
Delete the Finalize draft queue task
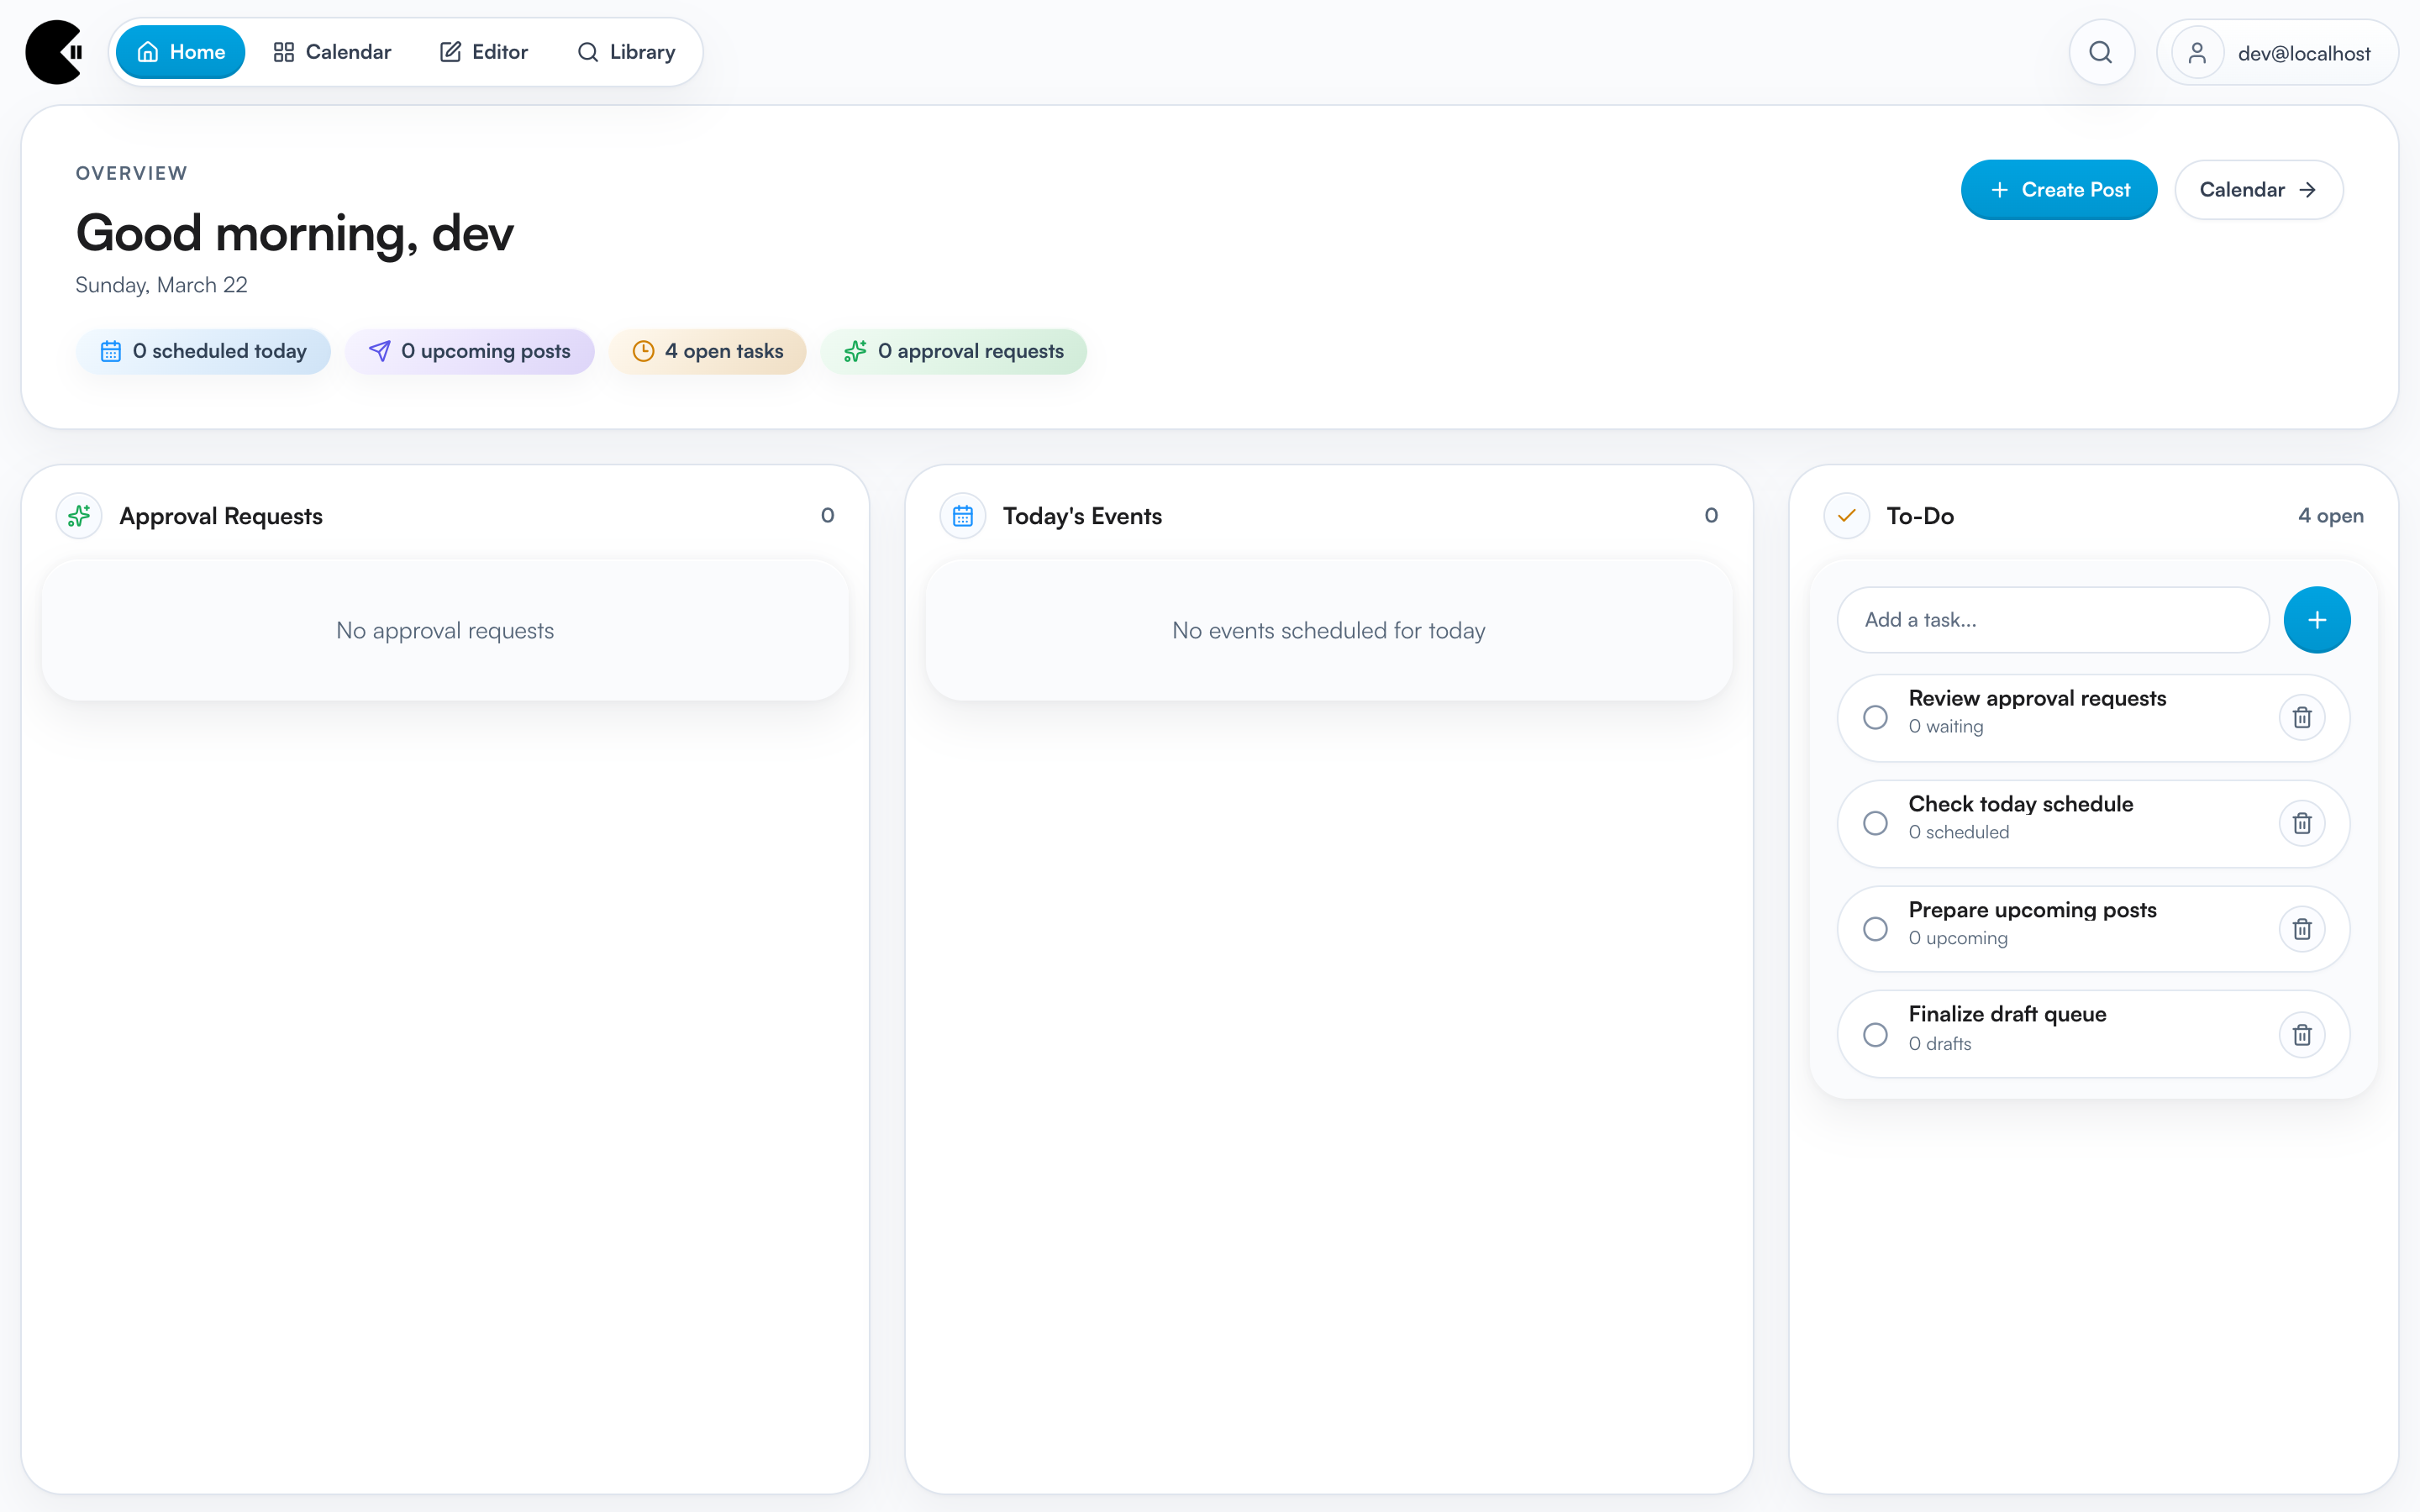(x=2301, y=1034)
